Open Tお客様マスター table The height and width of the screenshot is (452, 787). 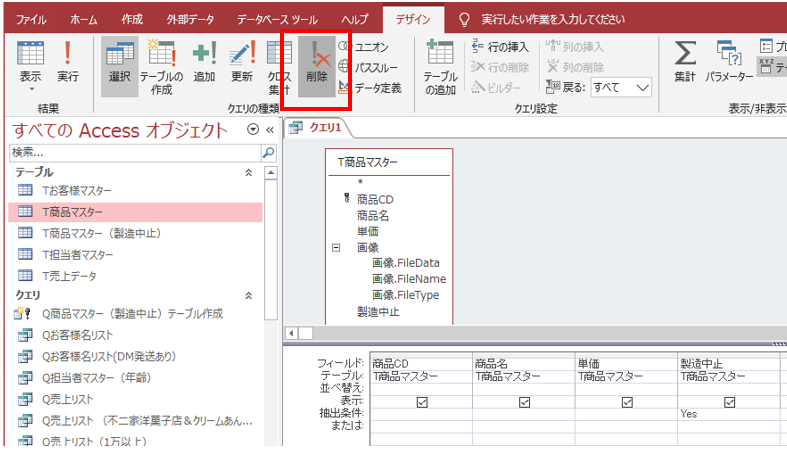[x=76, y=191]
